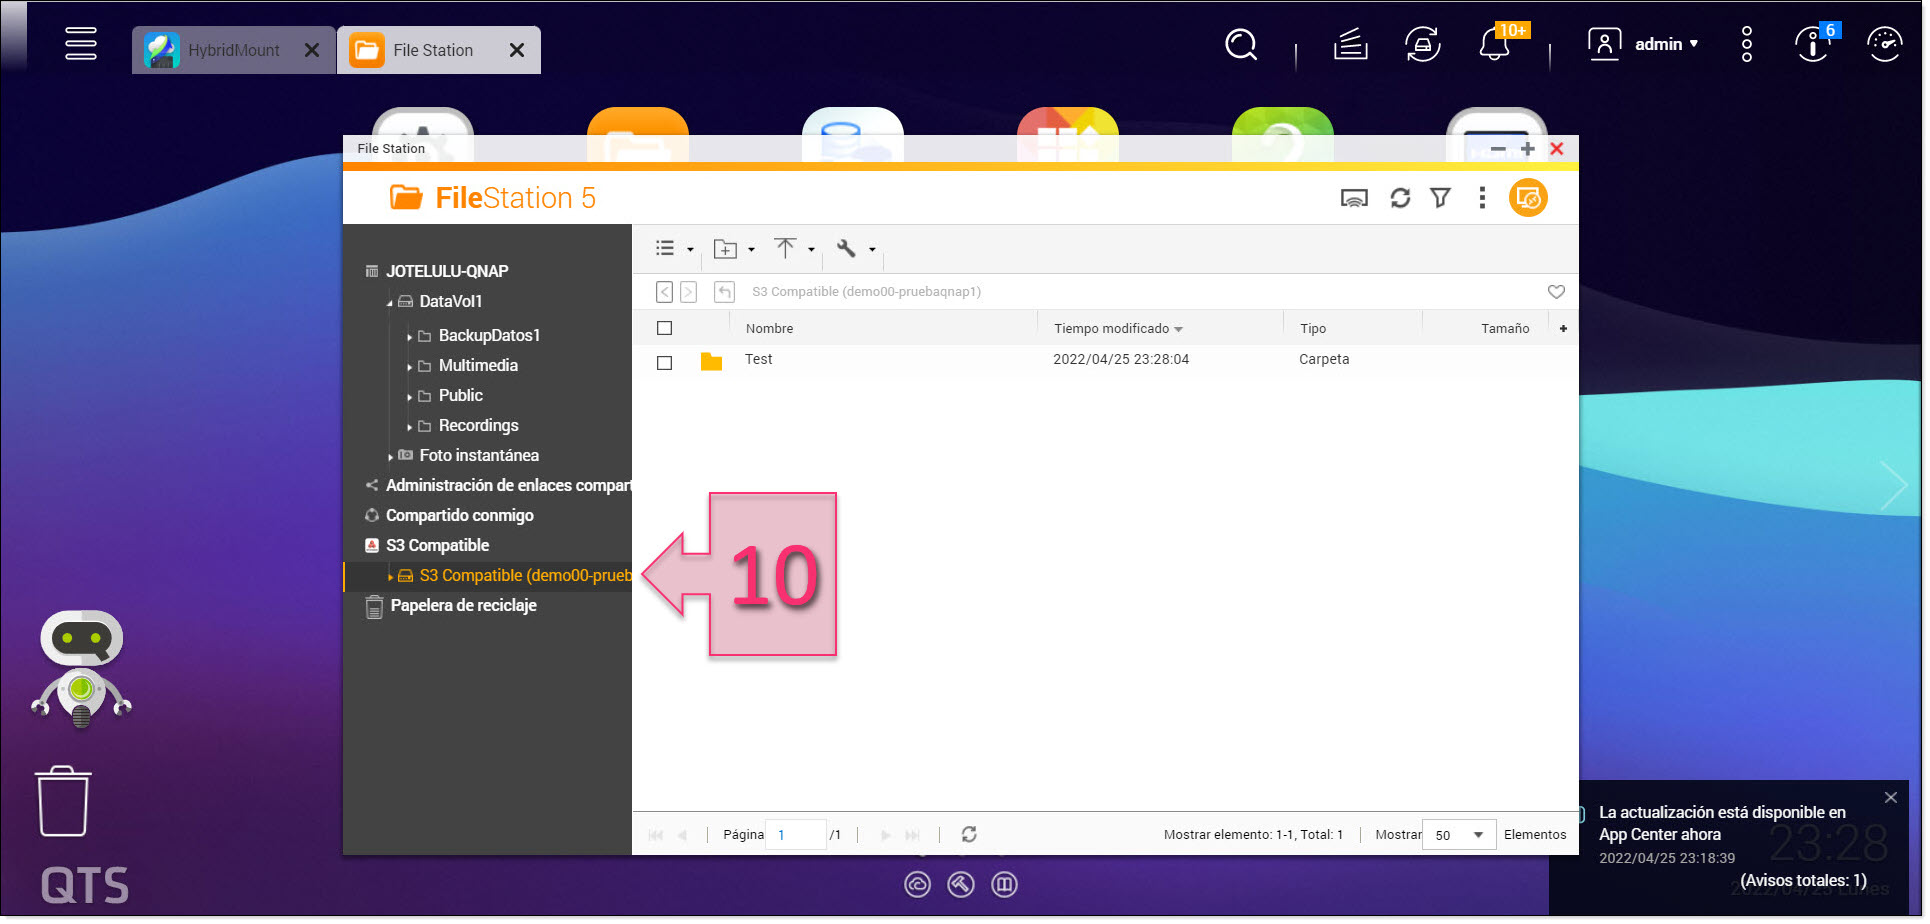Expand the DataVol1 tree node
The width and height of the screenshot is (1930, 924).
[x=391, y=301]
